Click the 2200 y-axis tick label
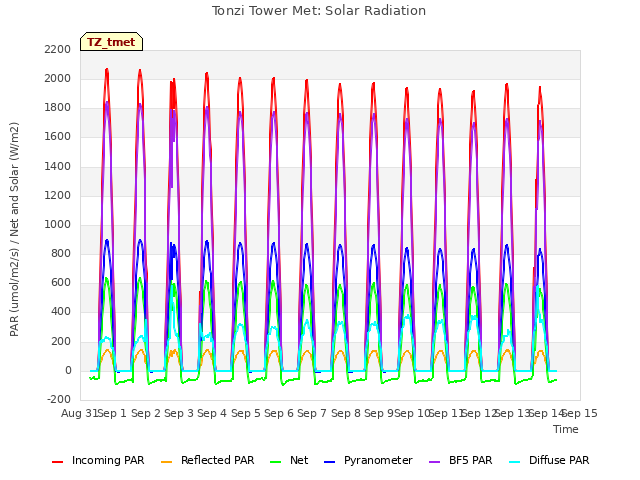The height and width of the screenshot is (480, 640). click(x=58, y=49)
